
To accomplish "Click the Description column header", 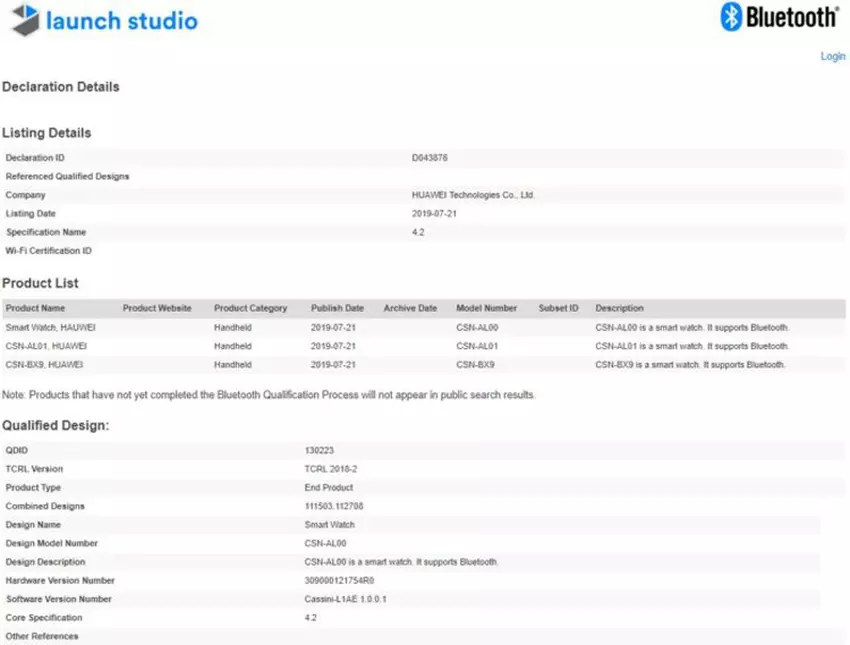I will [x=620, y=308].
